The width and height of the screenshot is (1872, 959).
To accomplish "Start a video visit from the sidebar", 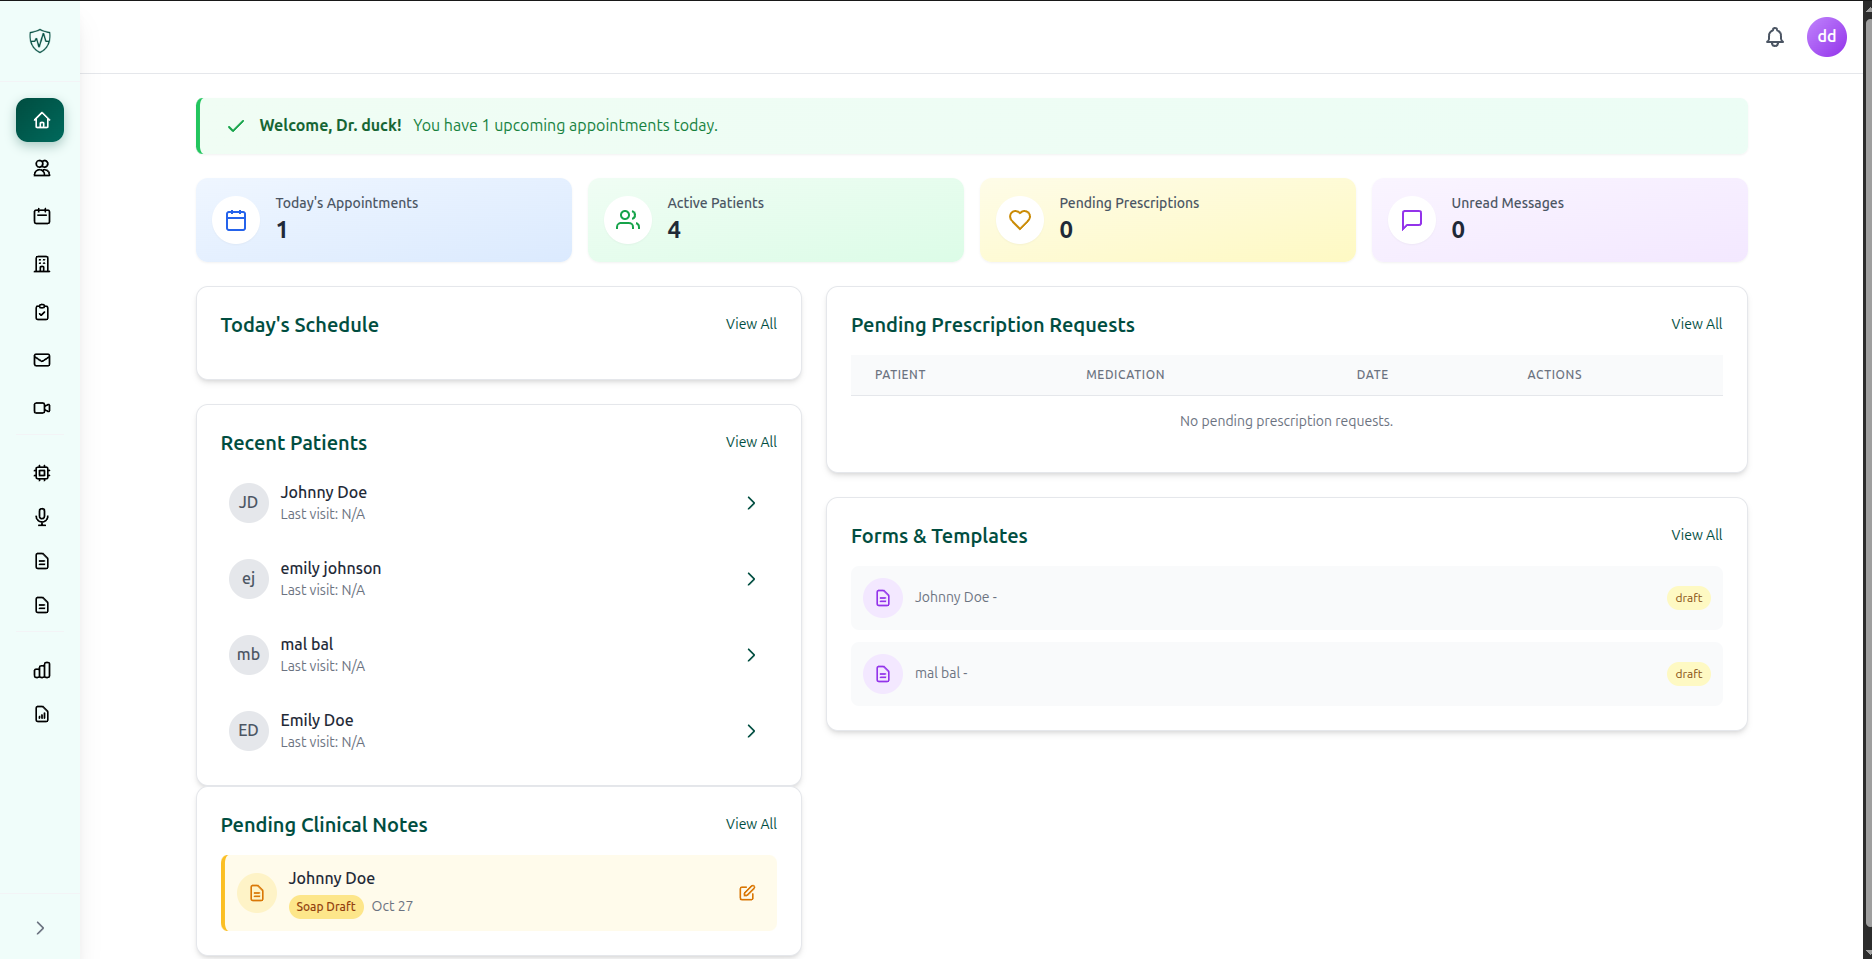I will tap(41, 408).
